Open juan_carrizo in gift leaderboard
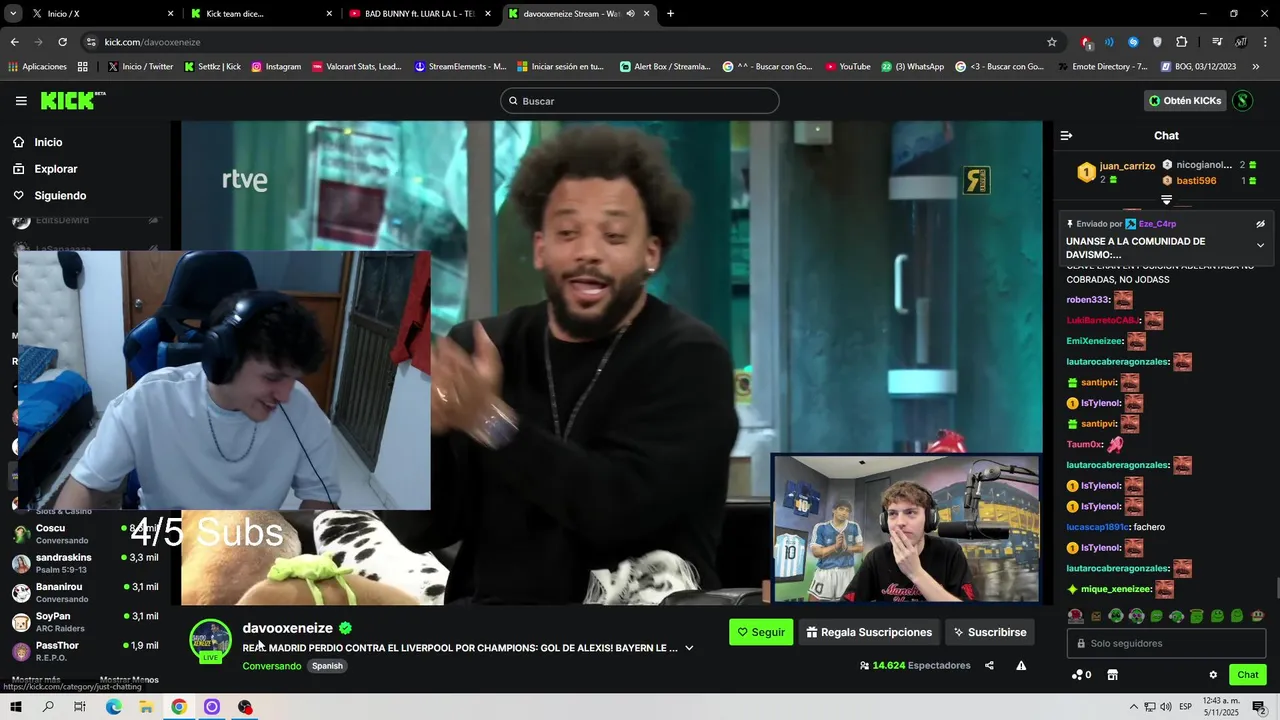 (1127, 166)
